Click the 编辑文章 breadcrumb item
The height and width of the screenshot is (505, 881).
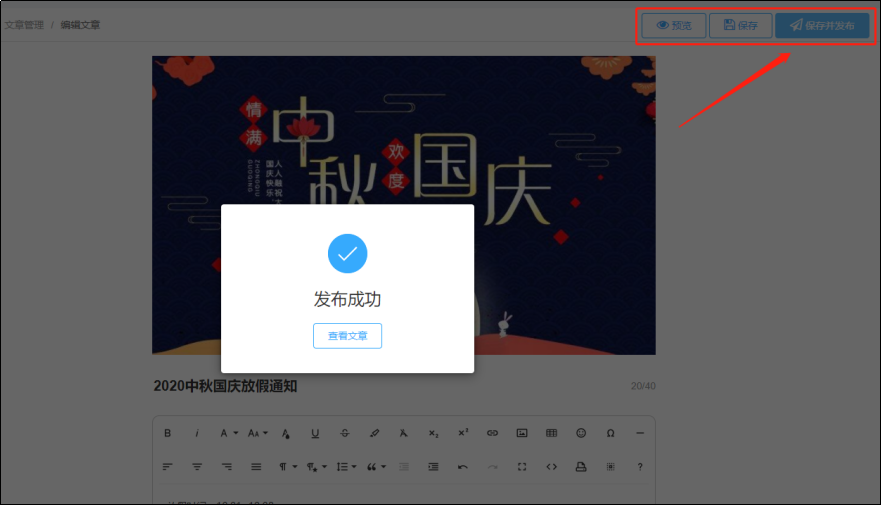coord(80,25)
